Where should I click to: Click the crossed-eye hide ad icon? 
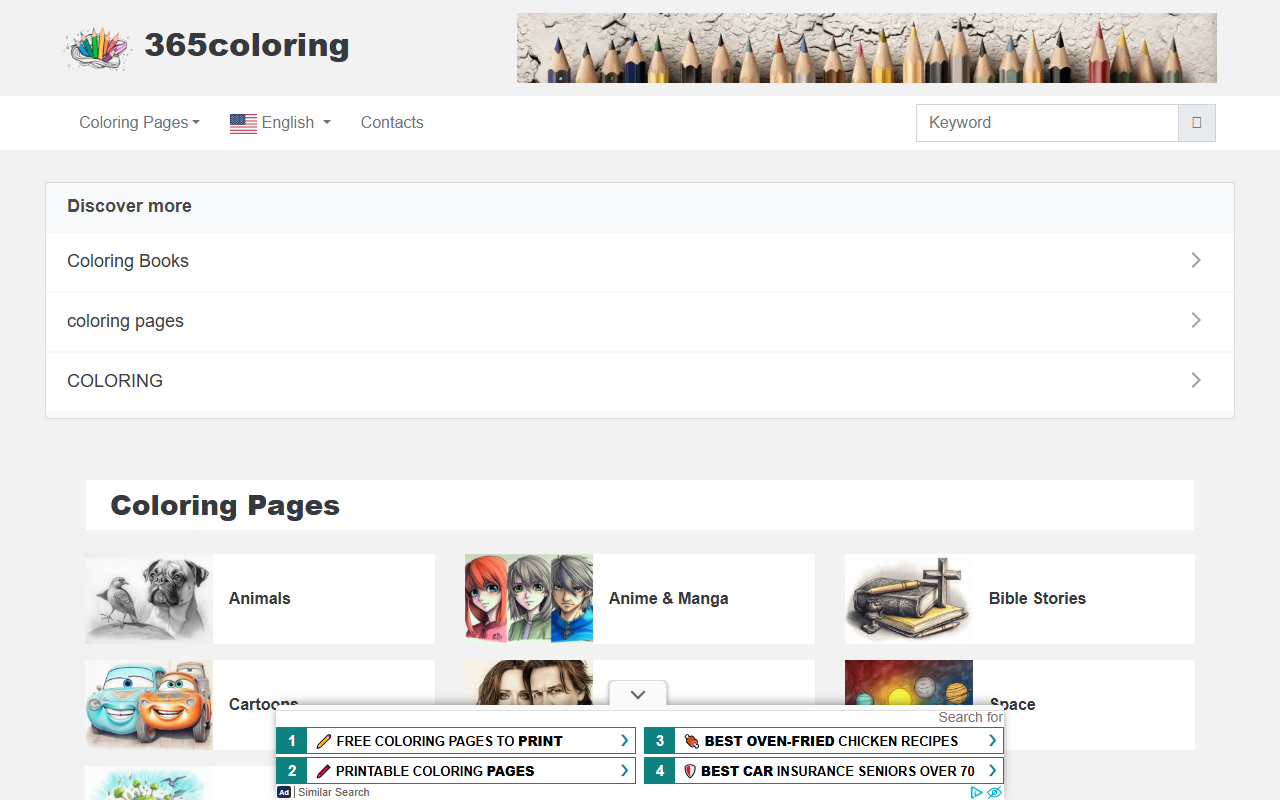(994, 792)
